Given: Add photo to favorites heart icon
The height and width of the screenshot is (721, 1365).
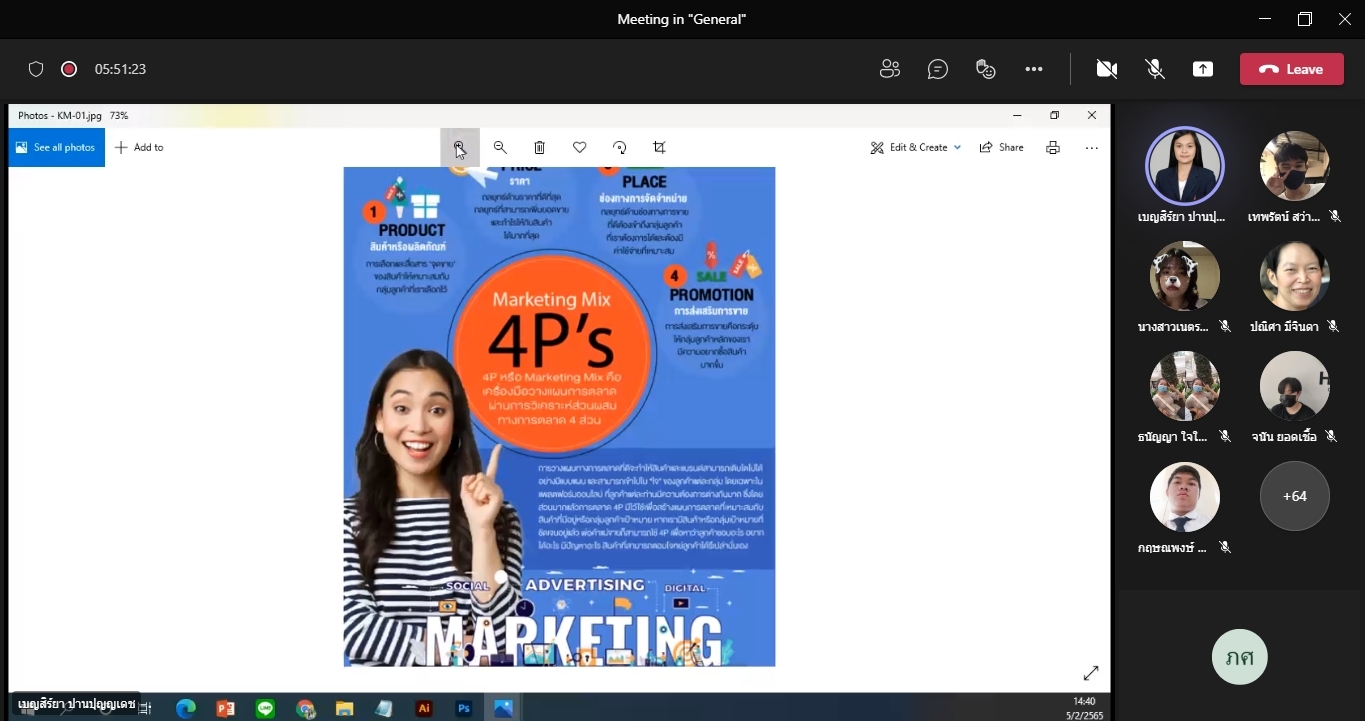Looking at the screenshot, I should coord(579,147).
